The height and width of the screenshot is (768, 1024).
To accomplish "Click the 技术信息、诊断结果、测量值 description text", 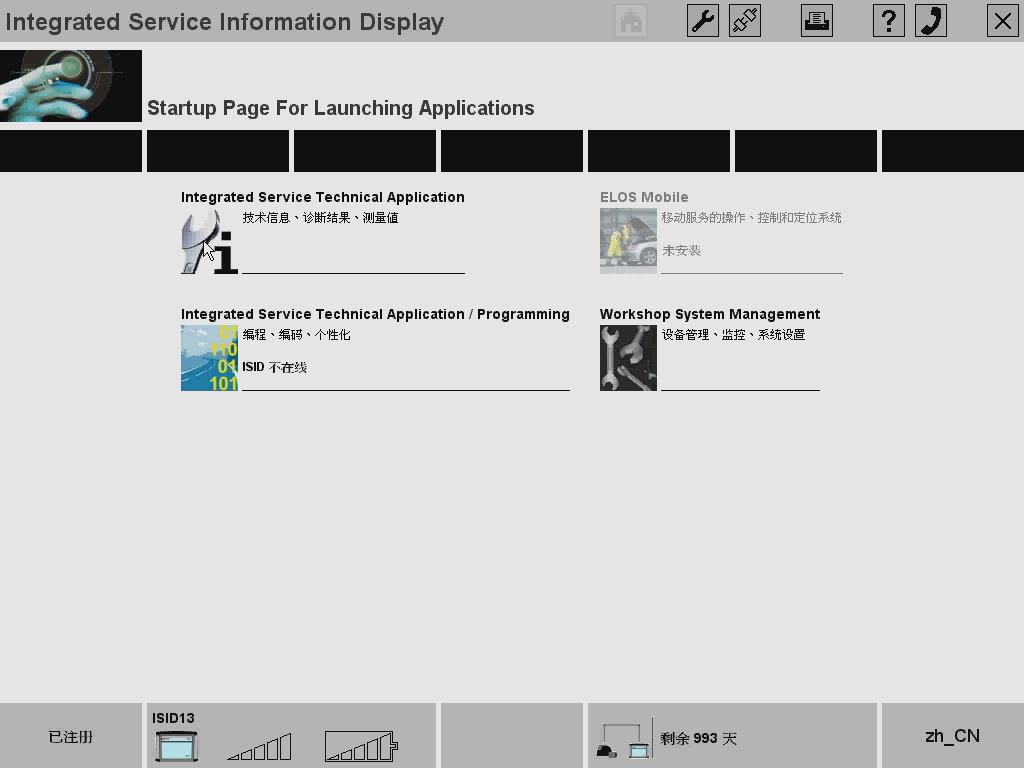I will [x=321, y=217].
